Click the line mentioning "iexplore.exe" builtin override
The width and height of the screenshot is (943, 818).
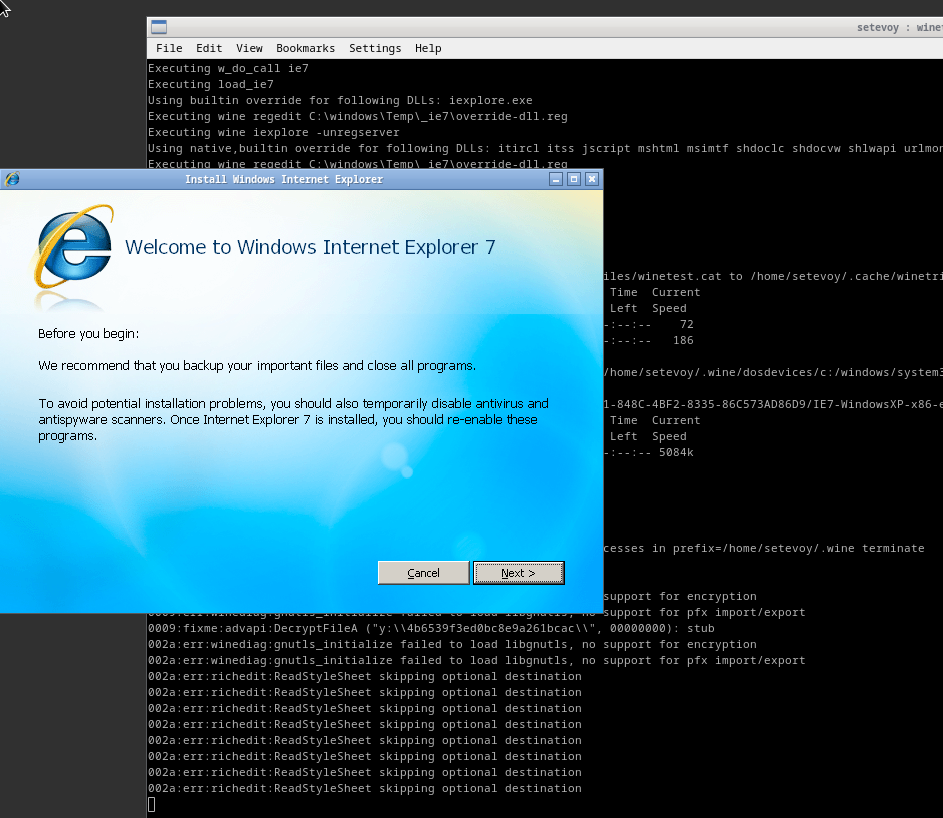pyautogui.click(x=340, y=100)
